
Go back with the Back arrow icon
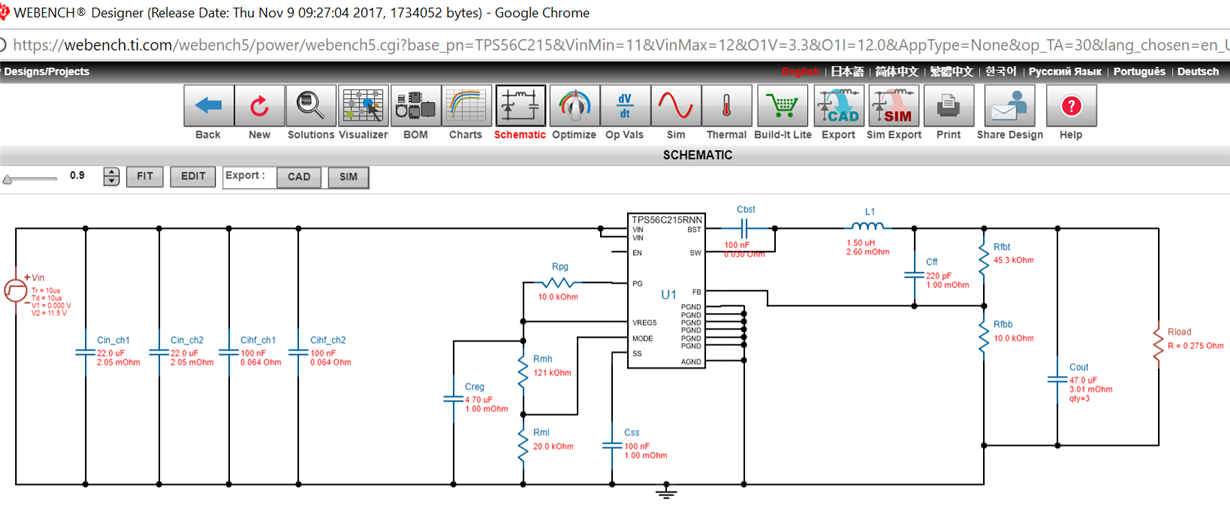point(208,106)
